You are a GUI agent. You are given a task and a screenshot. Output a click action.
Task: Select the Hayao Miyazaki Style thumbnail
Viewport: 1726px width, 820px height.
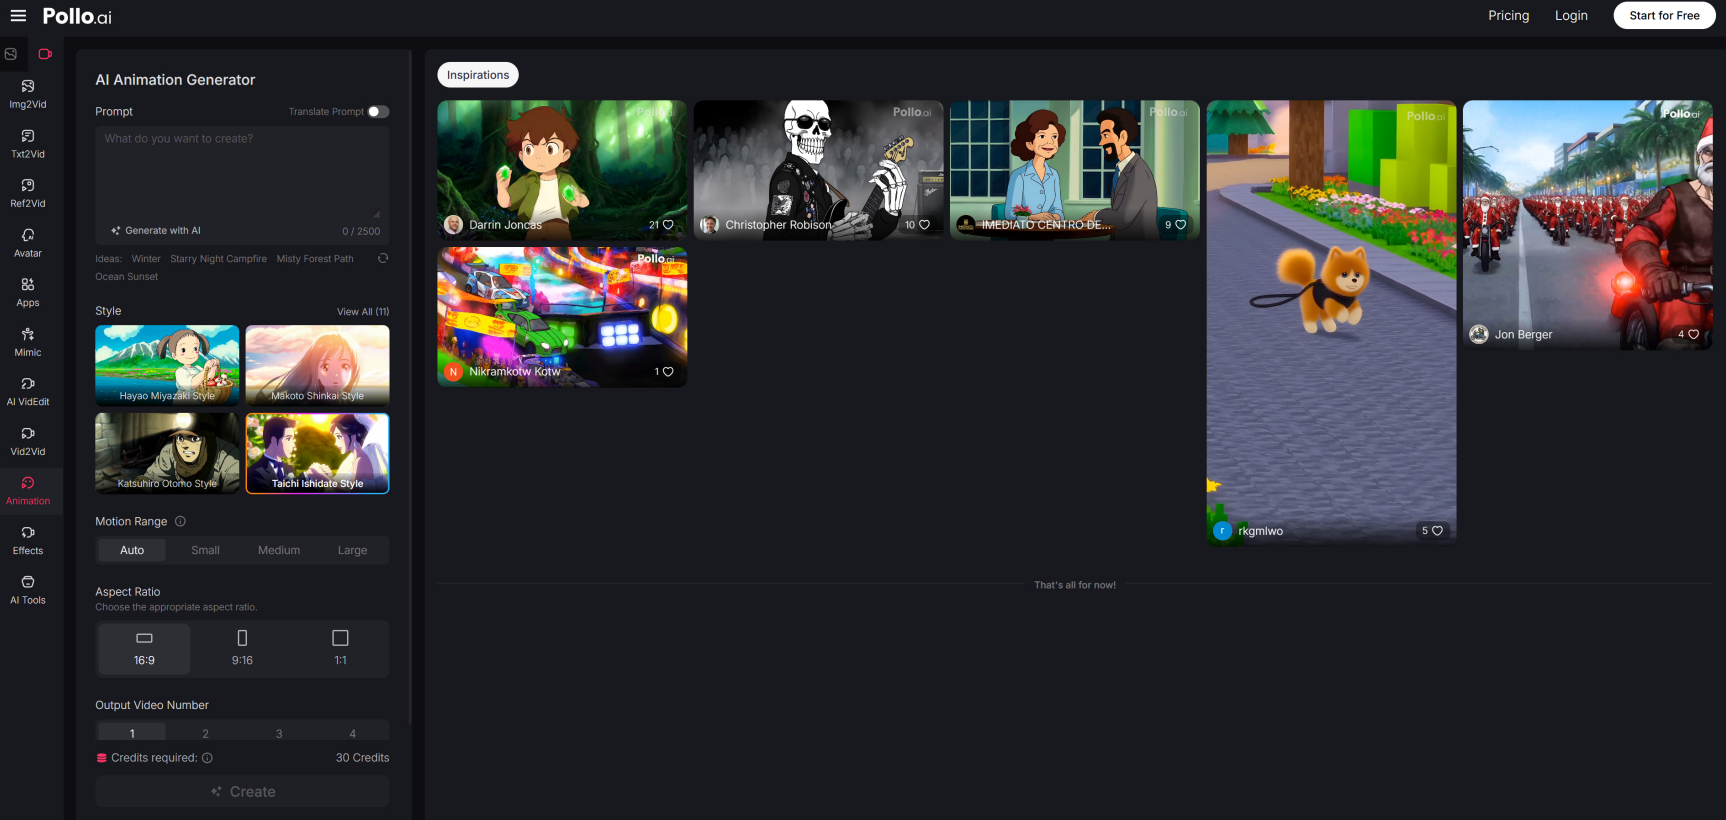click(x=167, y=364)
